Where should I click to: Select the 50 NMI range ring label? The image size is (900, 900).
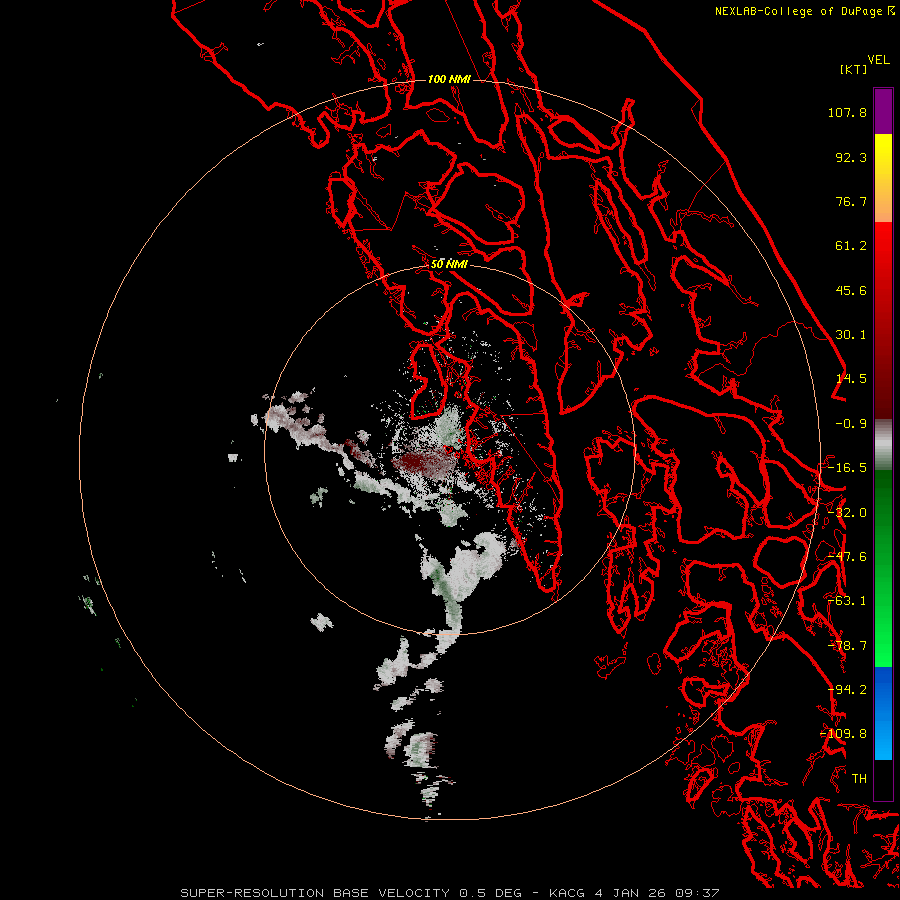tap(449, 264)
